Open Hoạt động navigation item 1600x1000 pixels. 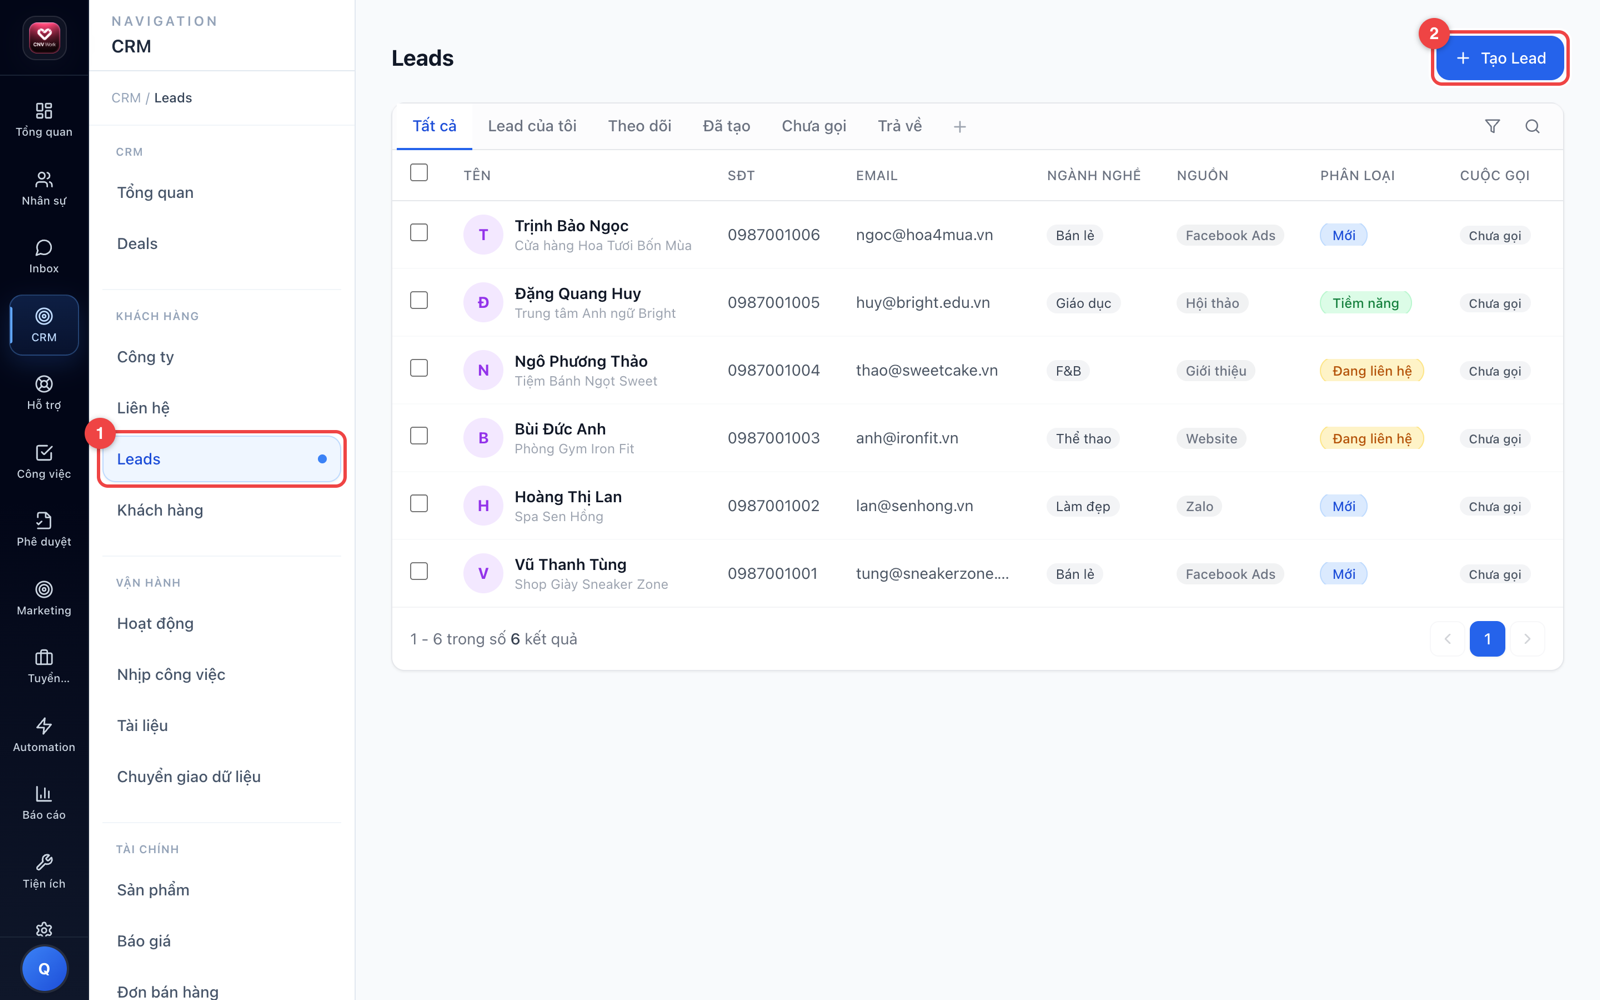[x=221, y=623]
